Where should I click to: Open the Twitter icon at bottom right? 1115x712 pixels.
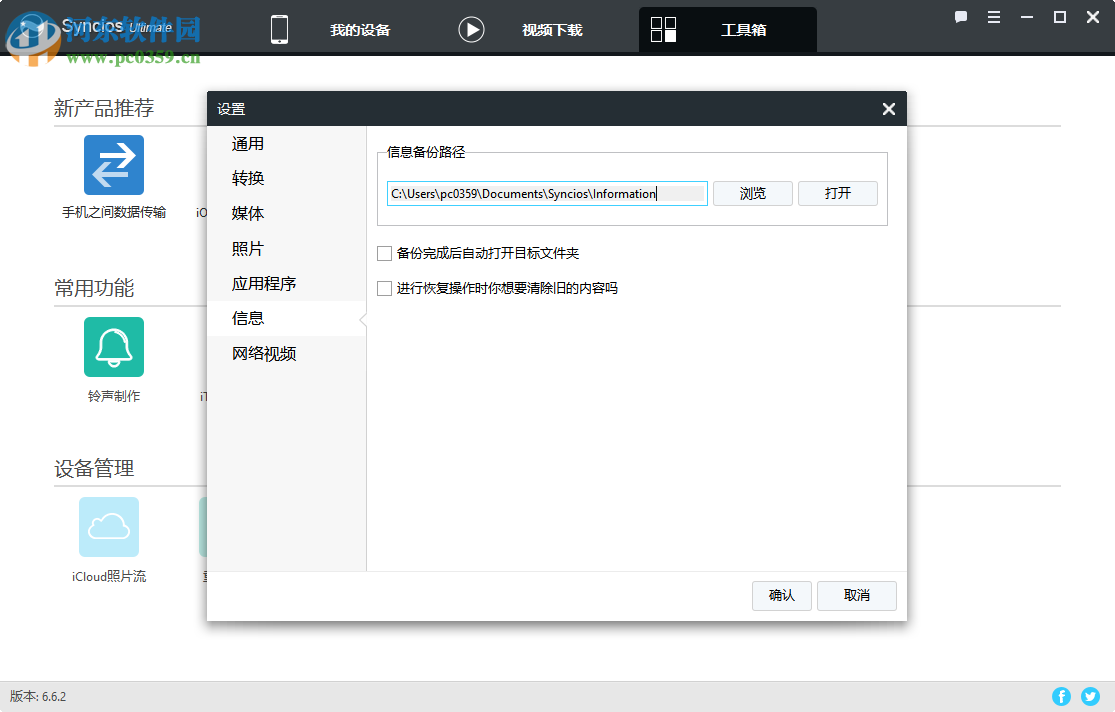1090,696
